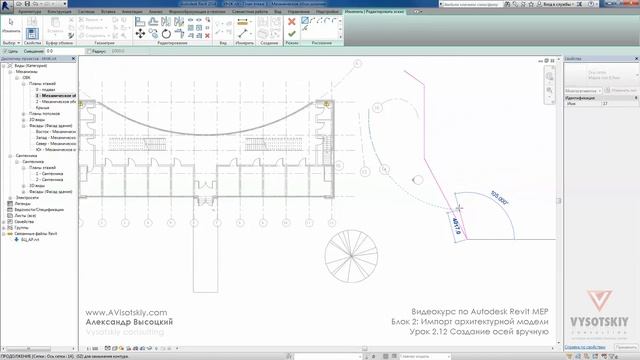Select the Line draw tool
This screenshot has width=640, height=360.
(305, 20)
